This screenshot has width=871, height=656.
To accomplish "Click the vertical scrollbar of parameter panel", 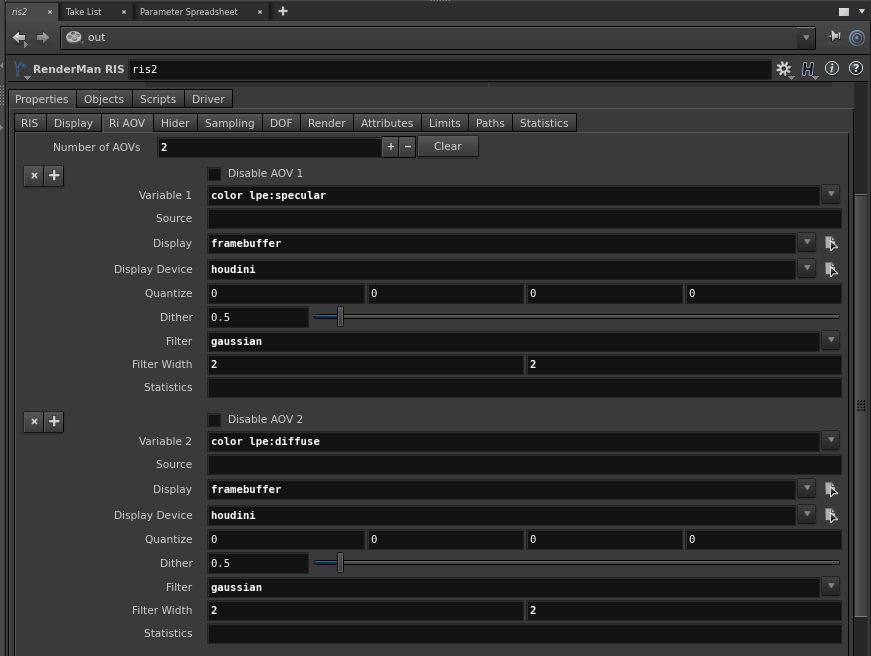I will tap(861, 405).
